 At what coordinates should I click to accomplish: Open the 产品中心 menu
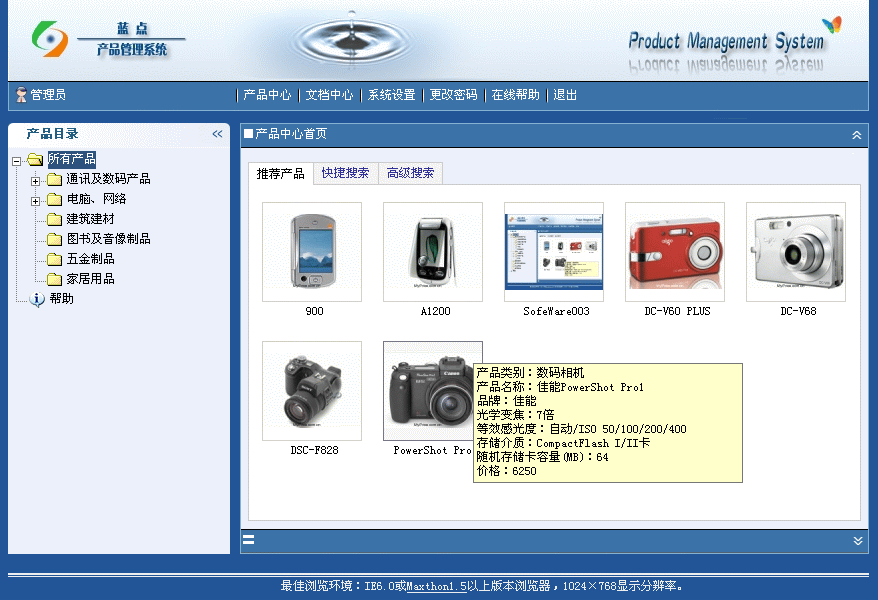coord(267,95)
